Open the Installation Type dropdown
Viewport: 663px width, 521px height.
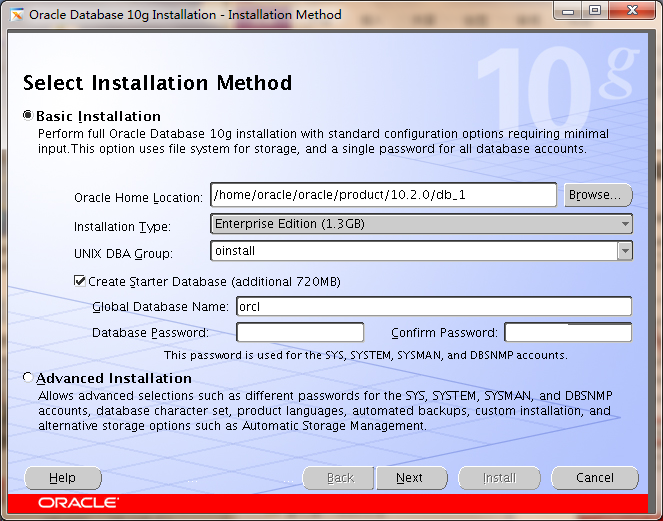tap(421, 224)
